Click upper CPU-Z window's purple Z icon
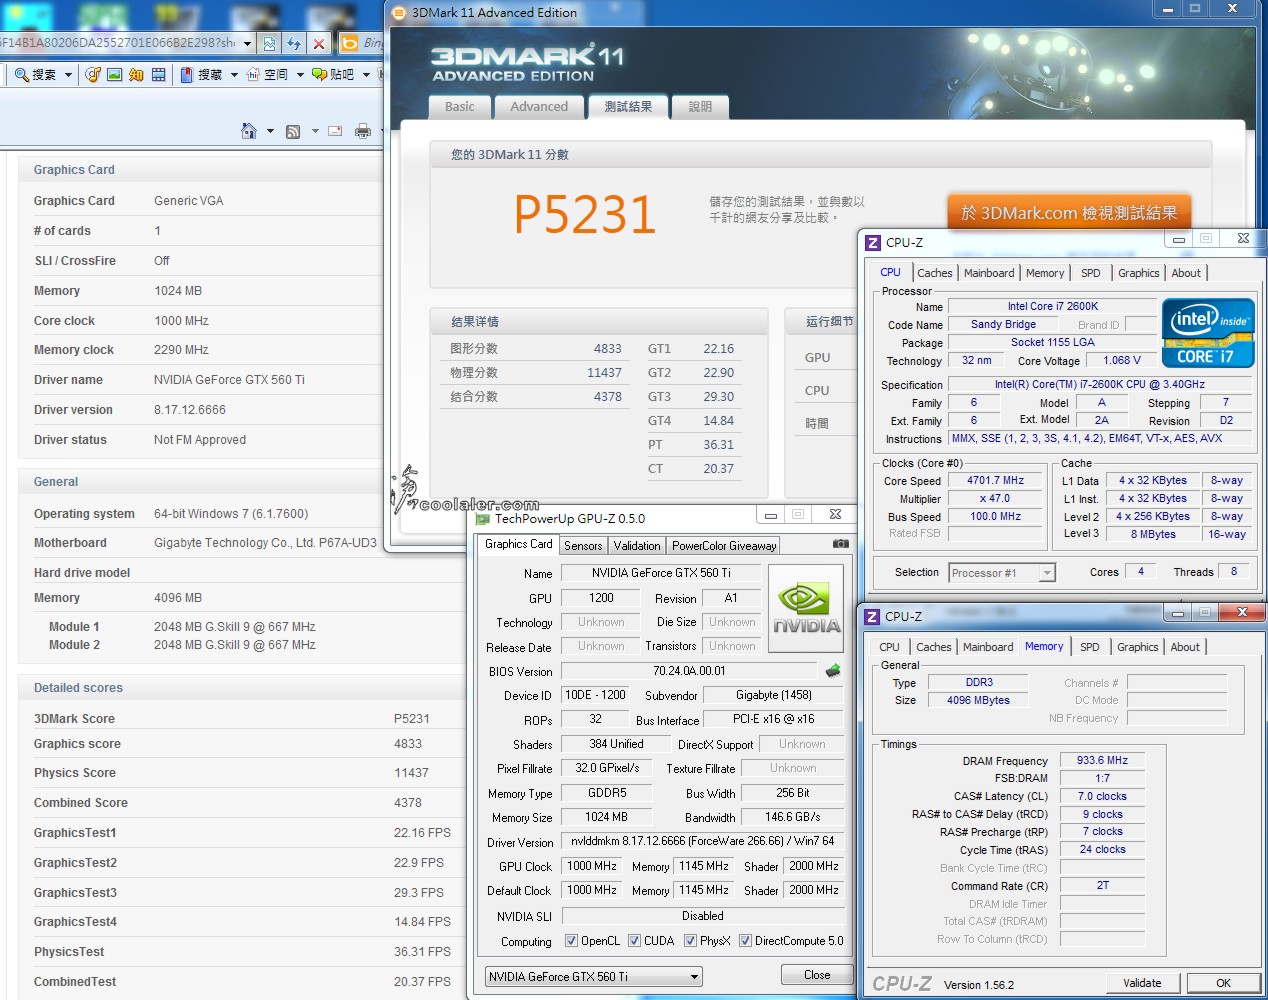Image resolution: width=1268 pixels, height=1000 pixels. (873, 242)
